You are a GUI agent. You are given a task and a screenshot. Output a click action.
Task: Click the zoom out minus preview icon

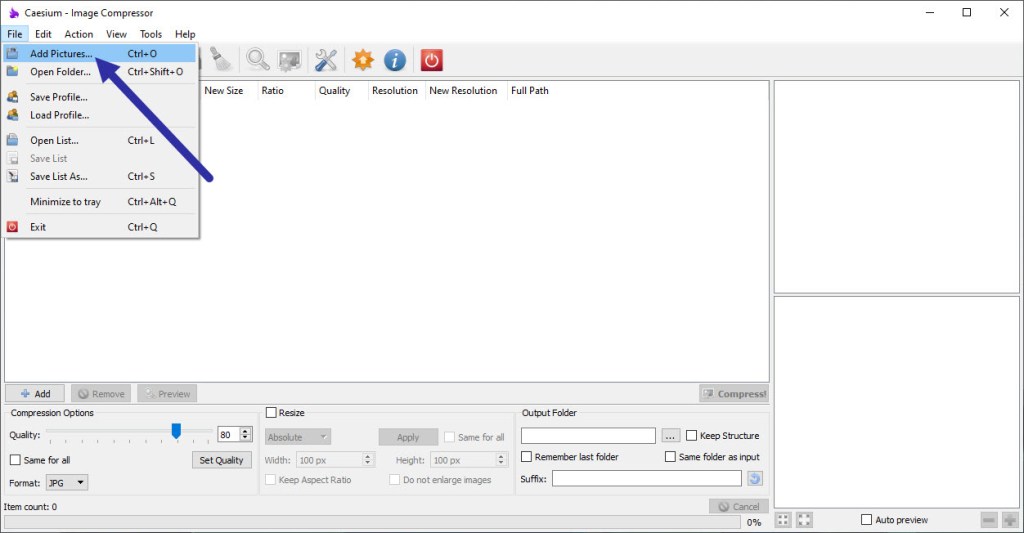[x=989, y=520]
